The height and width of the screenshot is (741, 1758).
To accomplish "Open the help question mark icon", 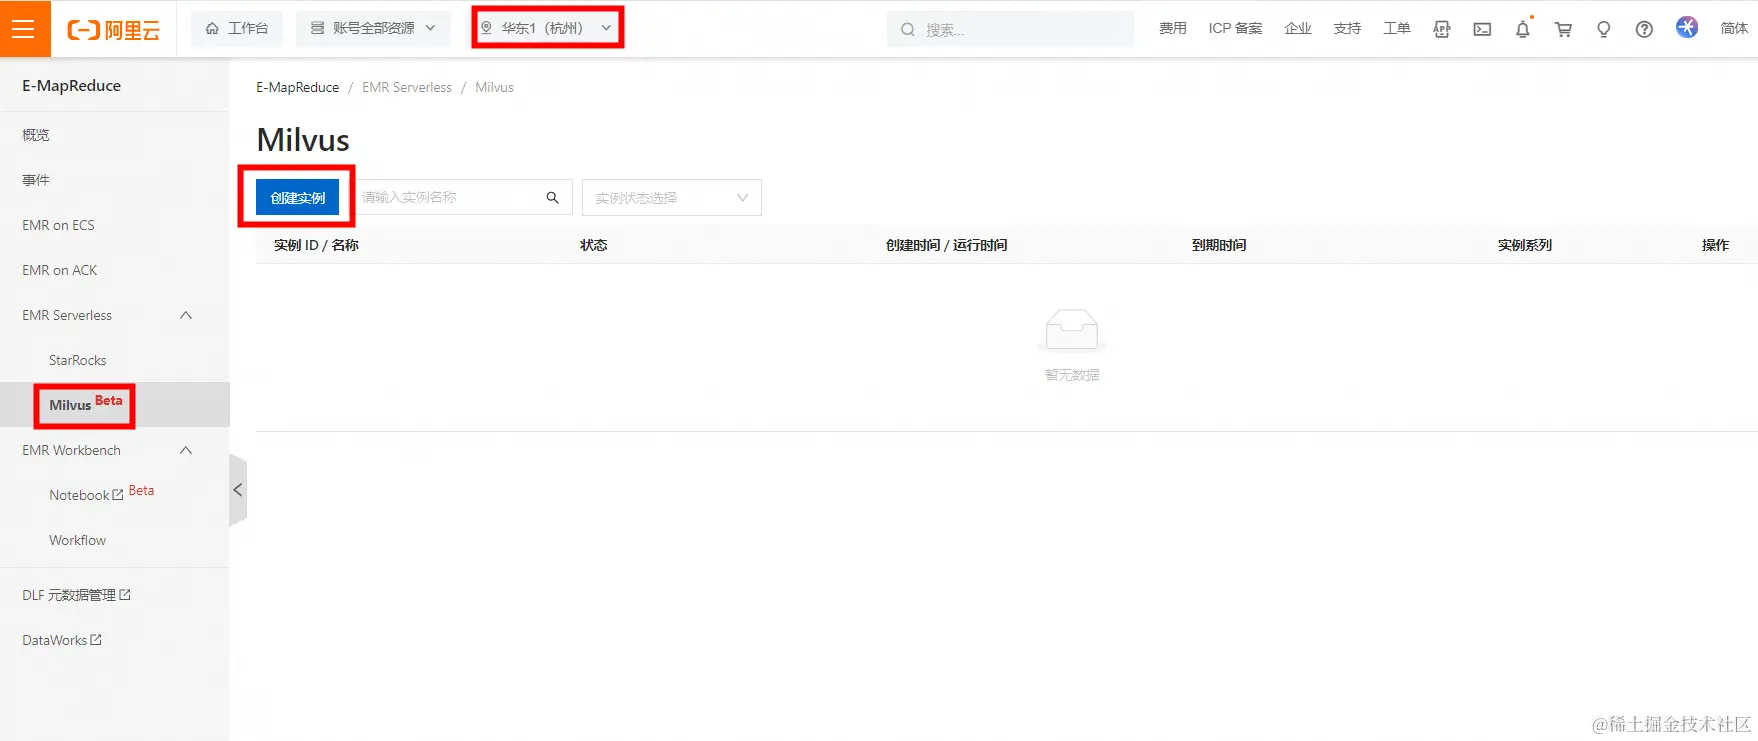I will click(1644, 29).
